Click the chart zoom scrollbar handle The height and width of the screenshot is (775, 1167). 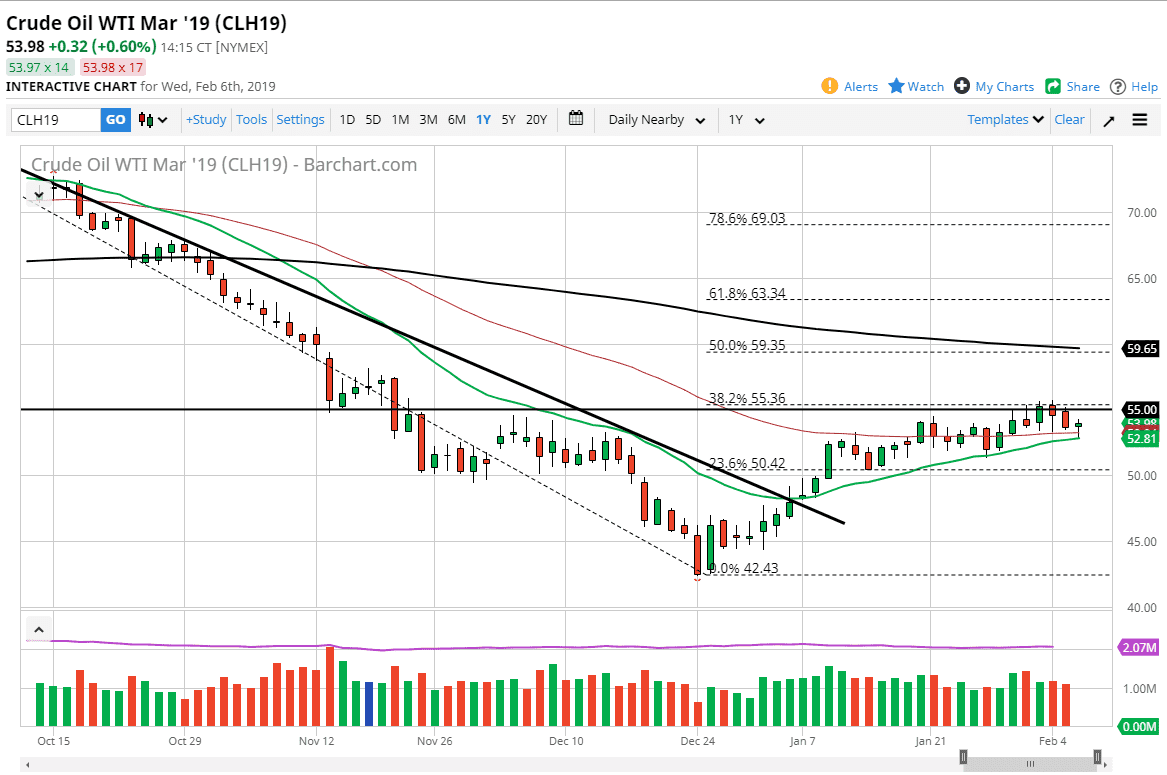pyautogui.click(x=1030, y=761)
